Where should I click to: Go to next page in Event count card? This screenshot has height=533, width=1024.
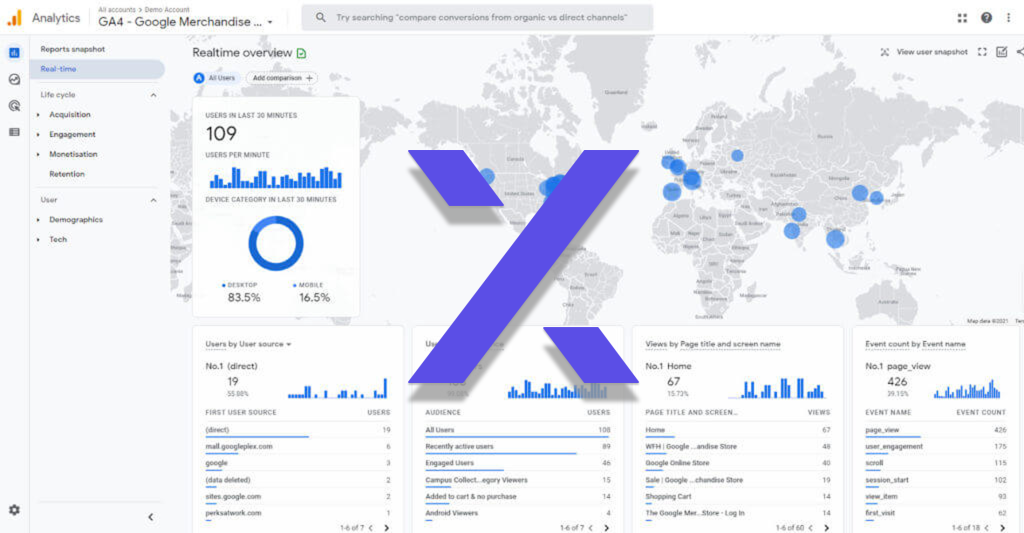point(1002,528)
